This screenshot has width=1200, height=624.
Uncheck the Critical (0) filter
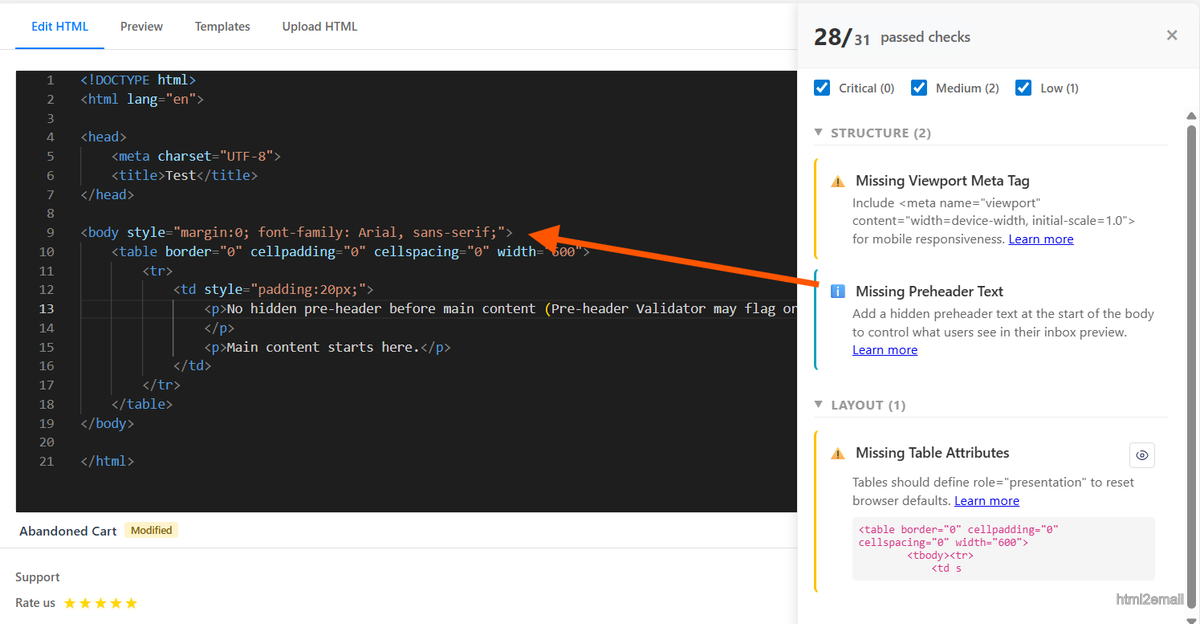point(821,87)
